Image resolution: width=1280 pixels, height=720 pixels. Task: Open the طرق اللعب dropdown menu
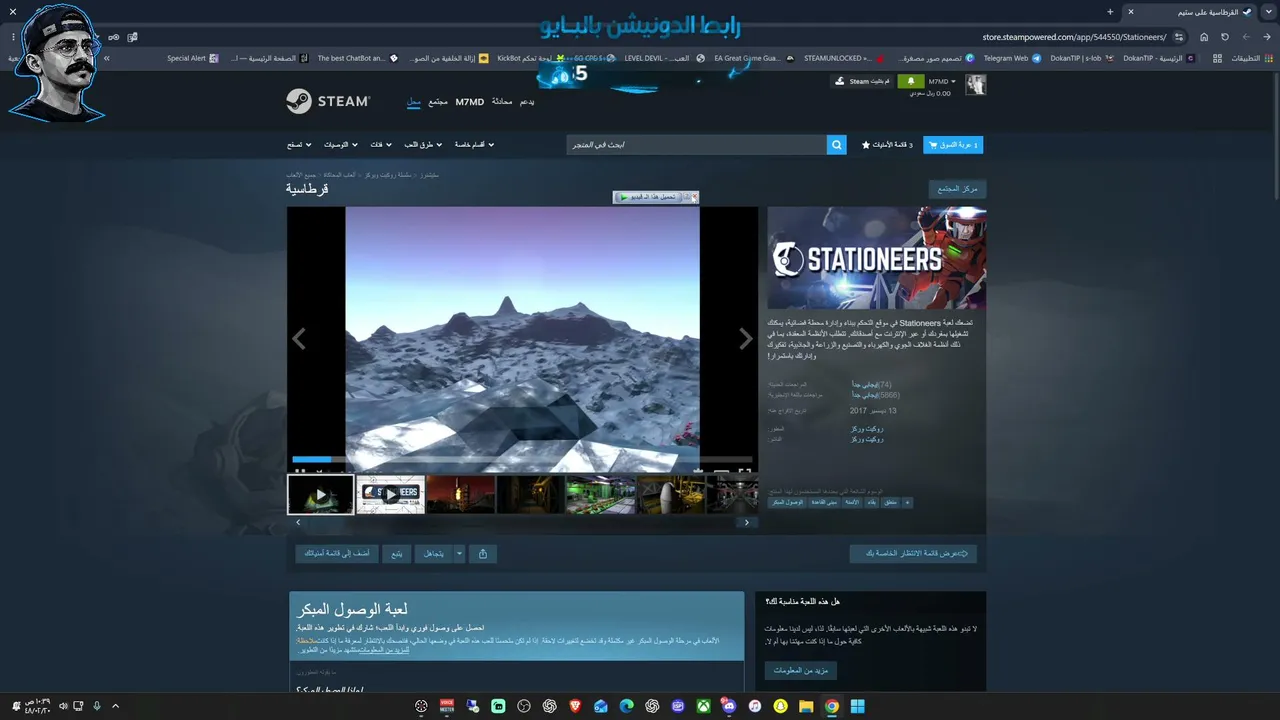pos(424,145)
